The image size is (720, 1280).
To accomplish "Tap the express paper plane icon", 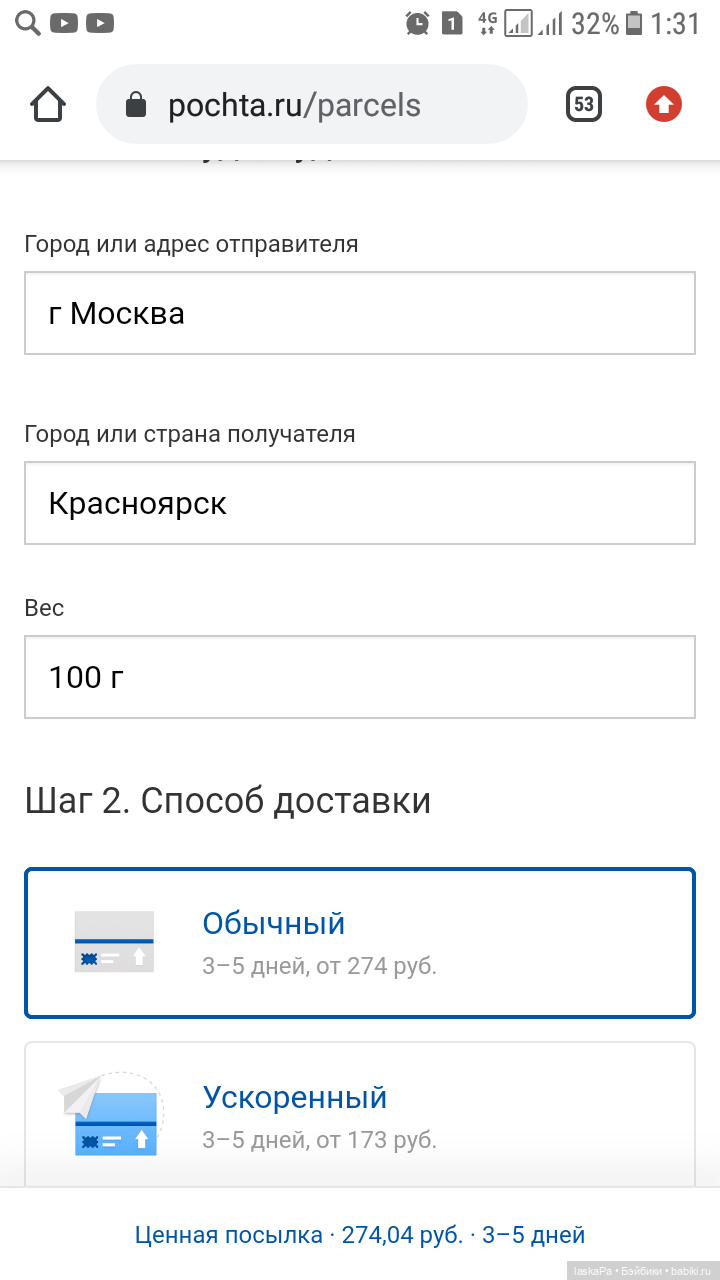I will click(110, 1115).
